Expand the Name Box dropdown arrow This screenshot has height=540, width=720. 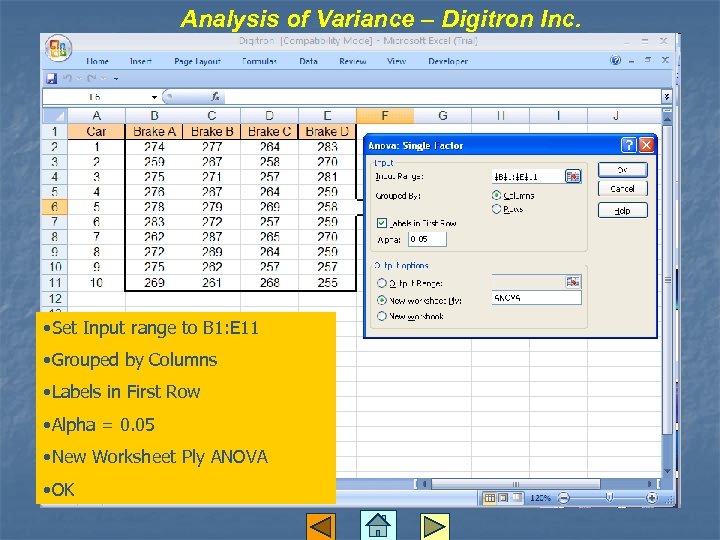coord(154,97)
